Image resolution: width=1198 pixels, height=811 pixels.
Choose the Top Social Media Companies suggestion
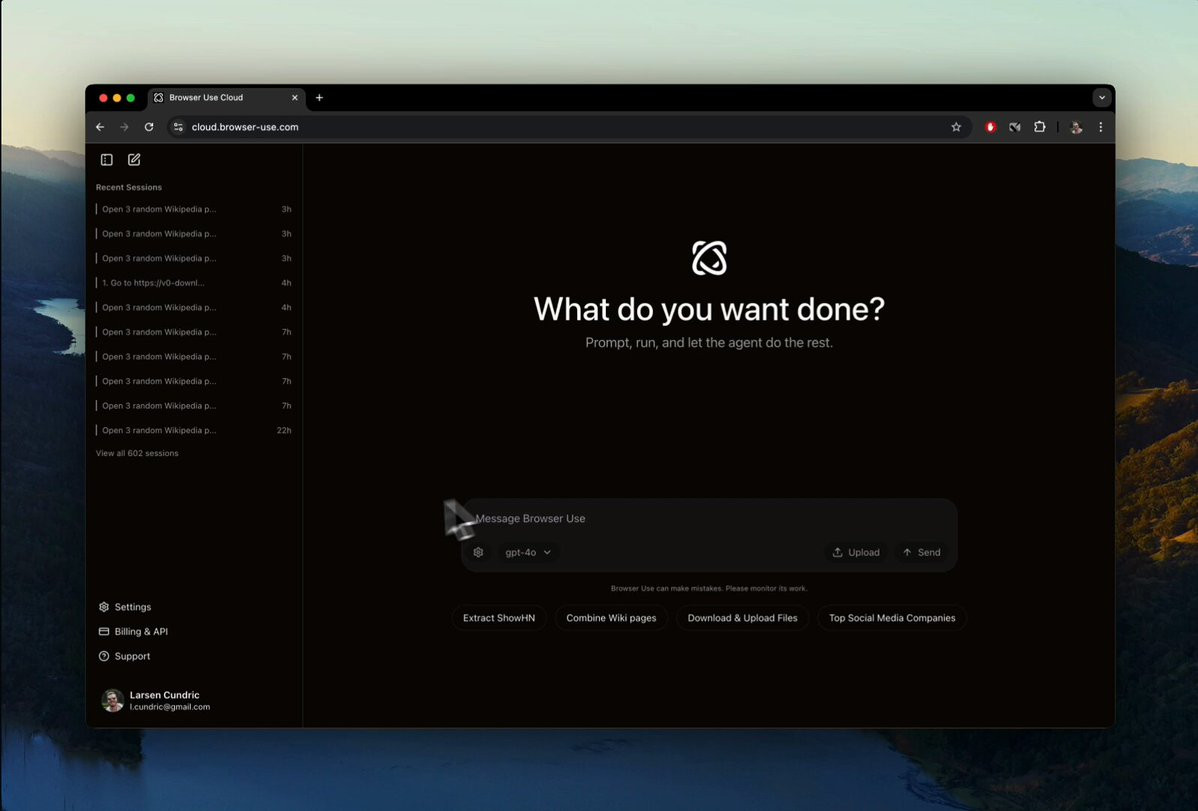pos(892,618)
